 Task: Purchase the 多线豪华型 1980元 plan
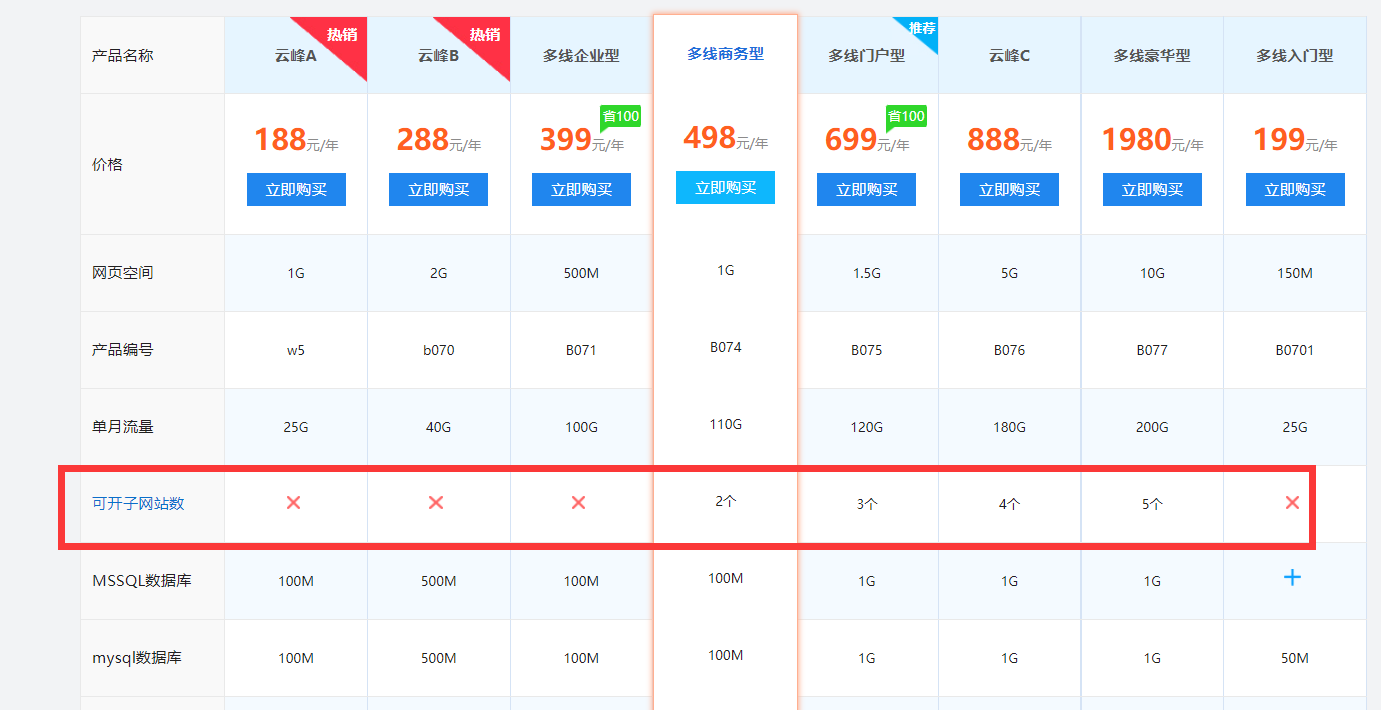tap(1152, 189)
